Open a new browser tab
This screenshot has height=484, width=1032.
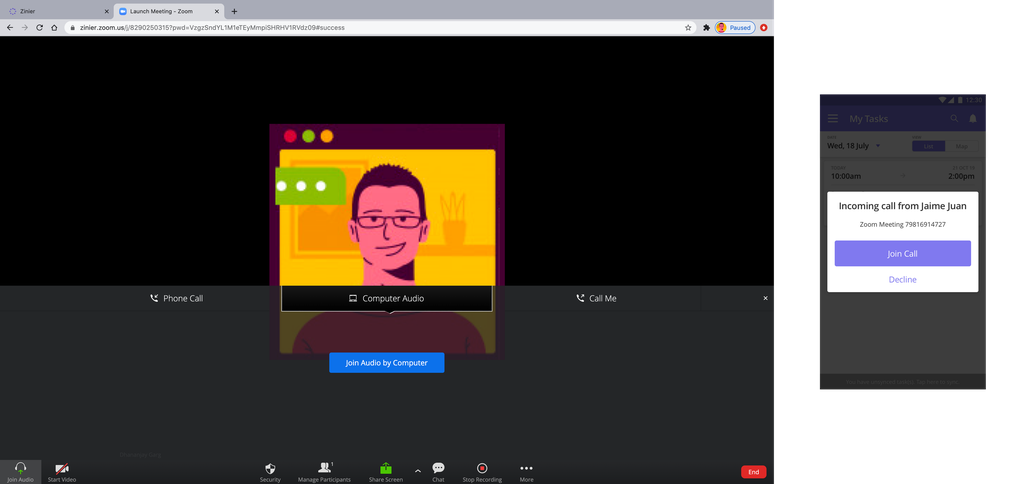point(234,11)
